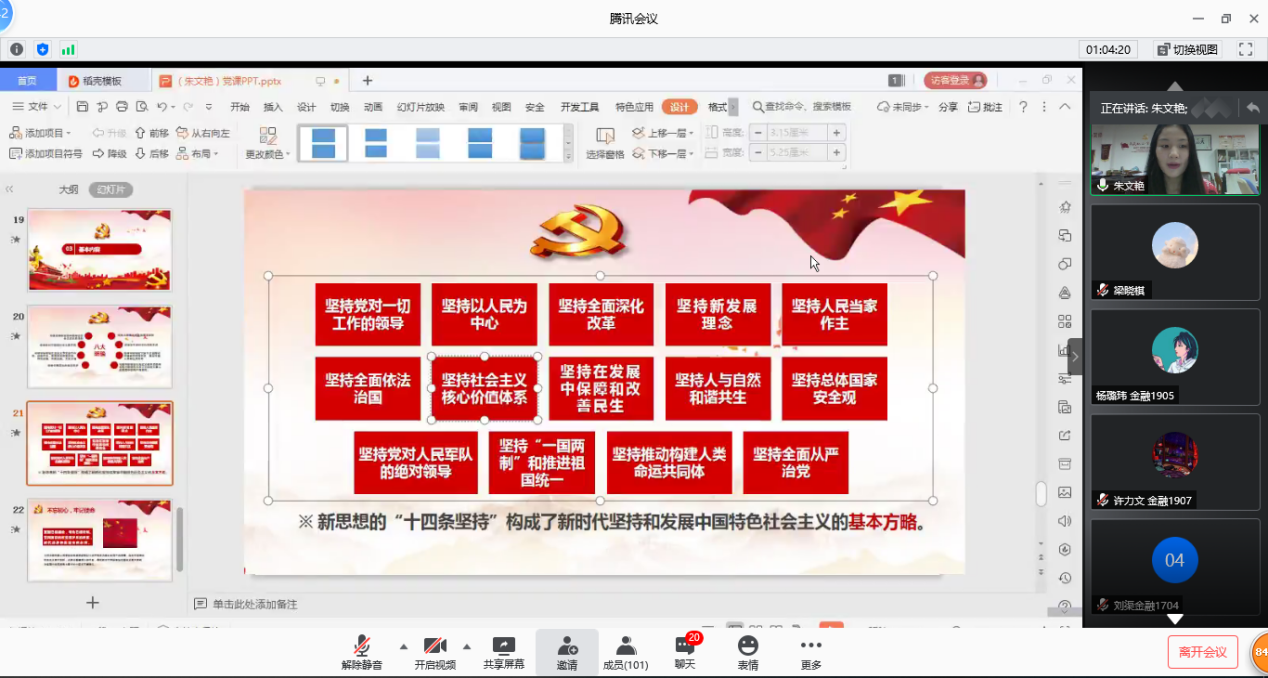Click the plus stepper to increase shape height

click(x=836, y=131)
